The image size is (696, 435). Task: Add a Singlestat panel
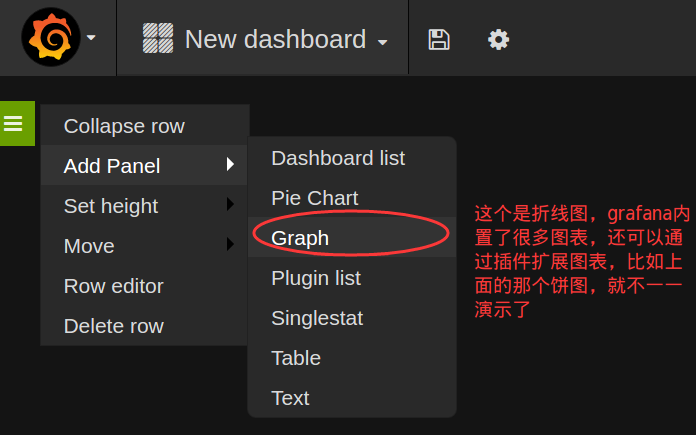point(317,318)
